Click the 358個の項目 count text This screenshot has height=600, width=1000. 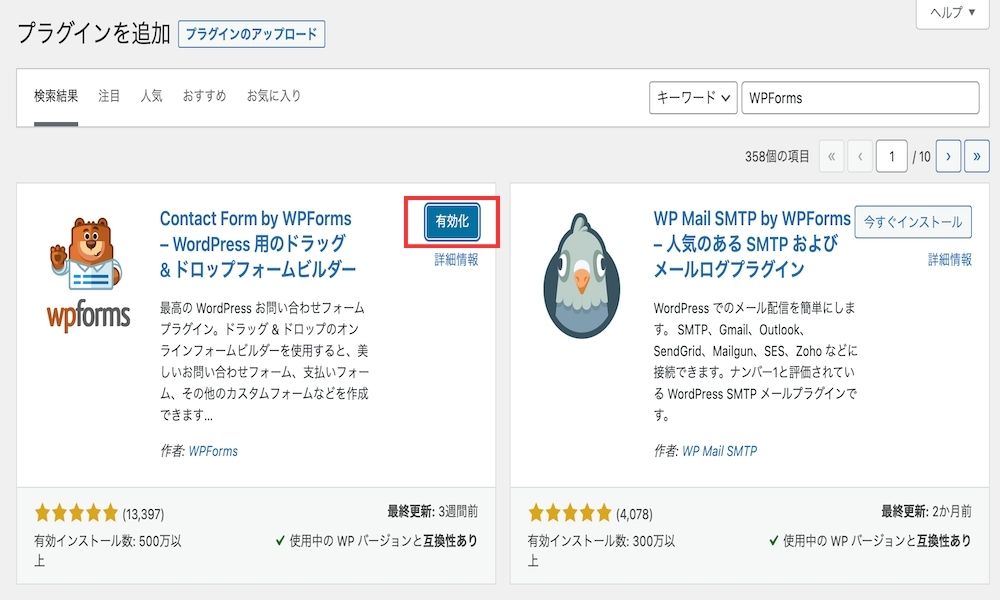(777, 156)
